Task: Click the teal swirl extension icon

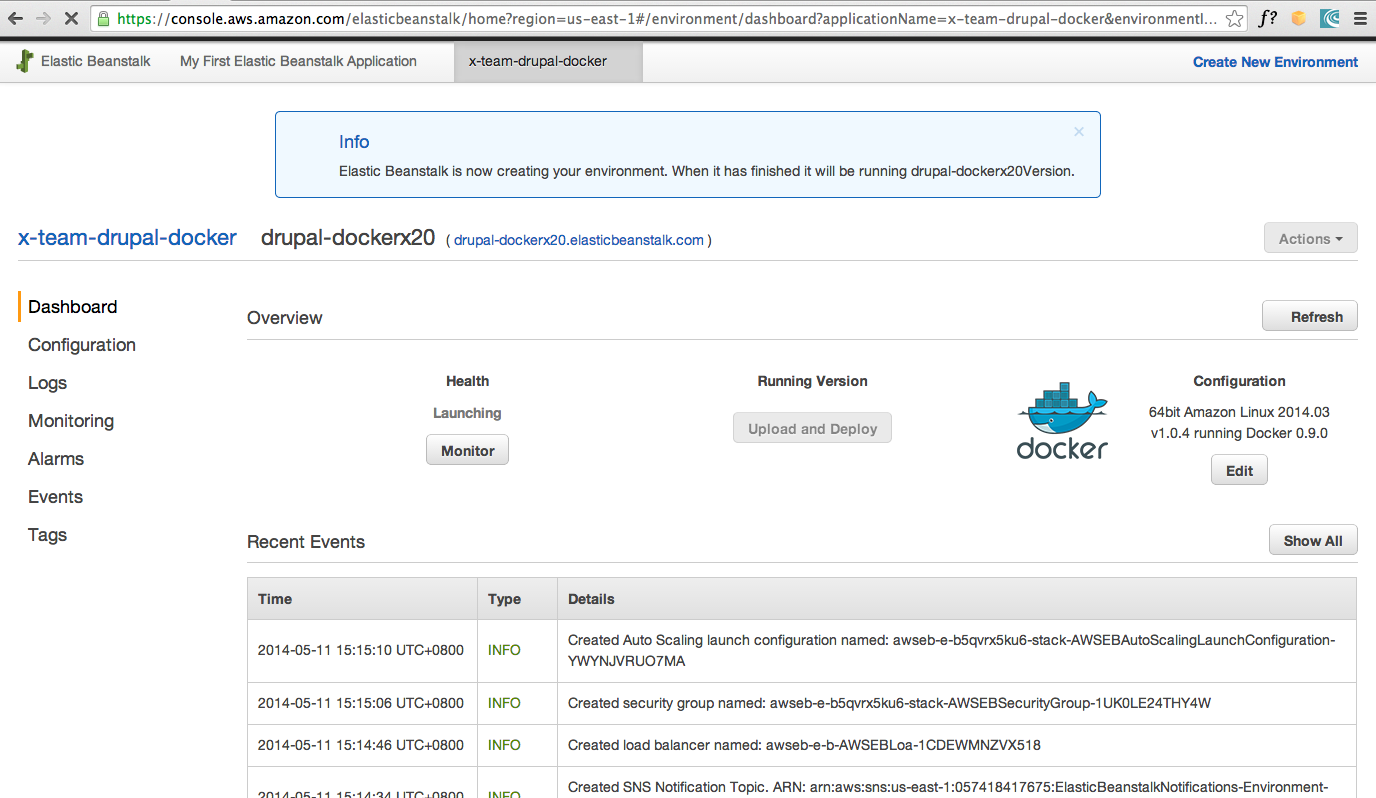Action: [x=1329, y=18]
